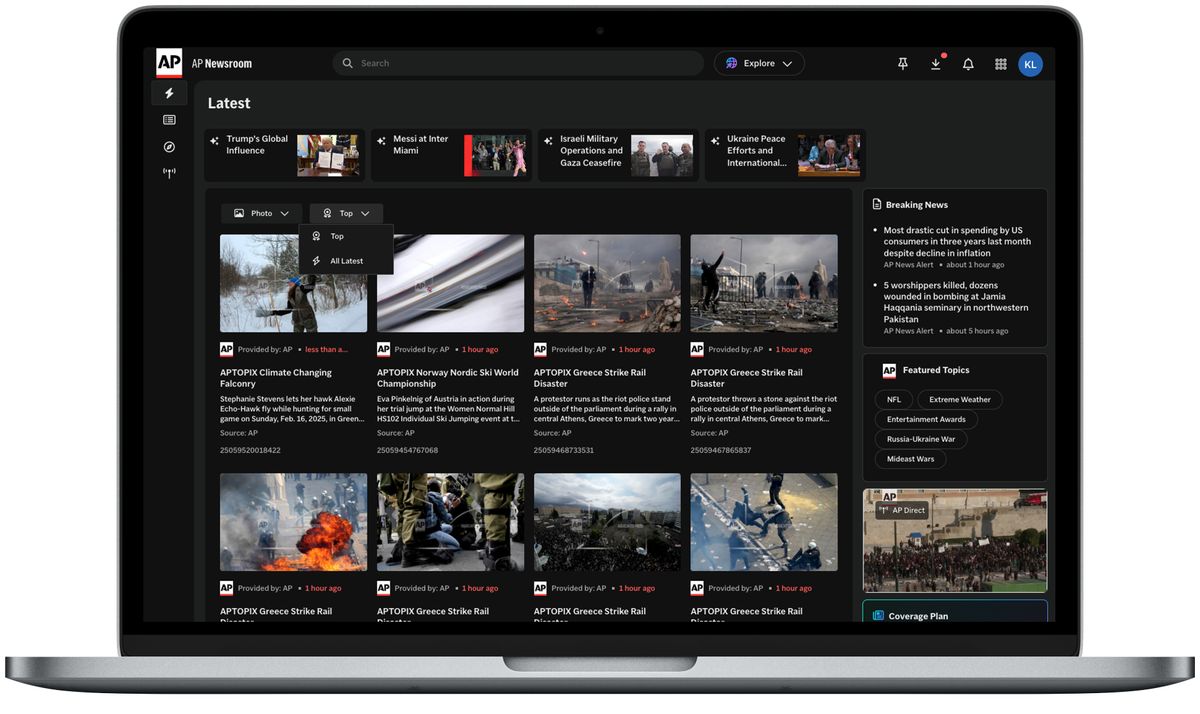1200x714 pixels.
Task: Toggle the Extreme Weather topic filter
Action: [x=959, y=399]
